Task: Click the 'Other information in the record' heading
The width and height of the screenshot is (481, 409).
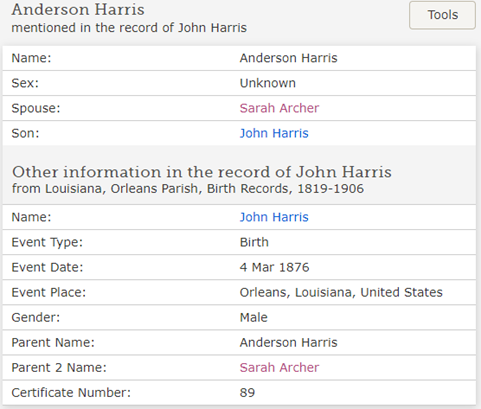Action: [x=202, y=172]
